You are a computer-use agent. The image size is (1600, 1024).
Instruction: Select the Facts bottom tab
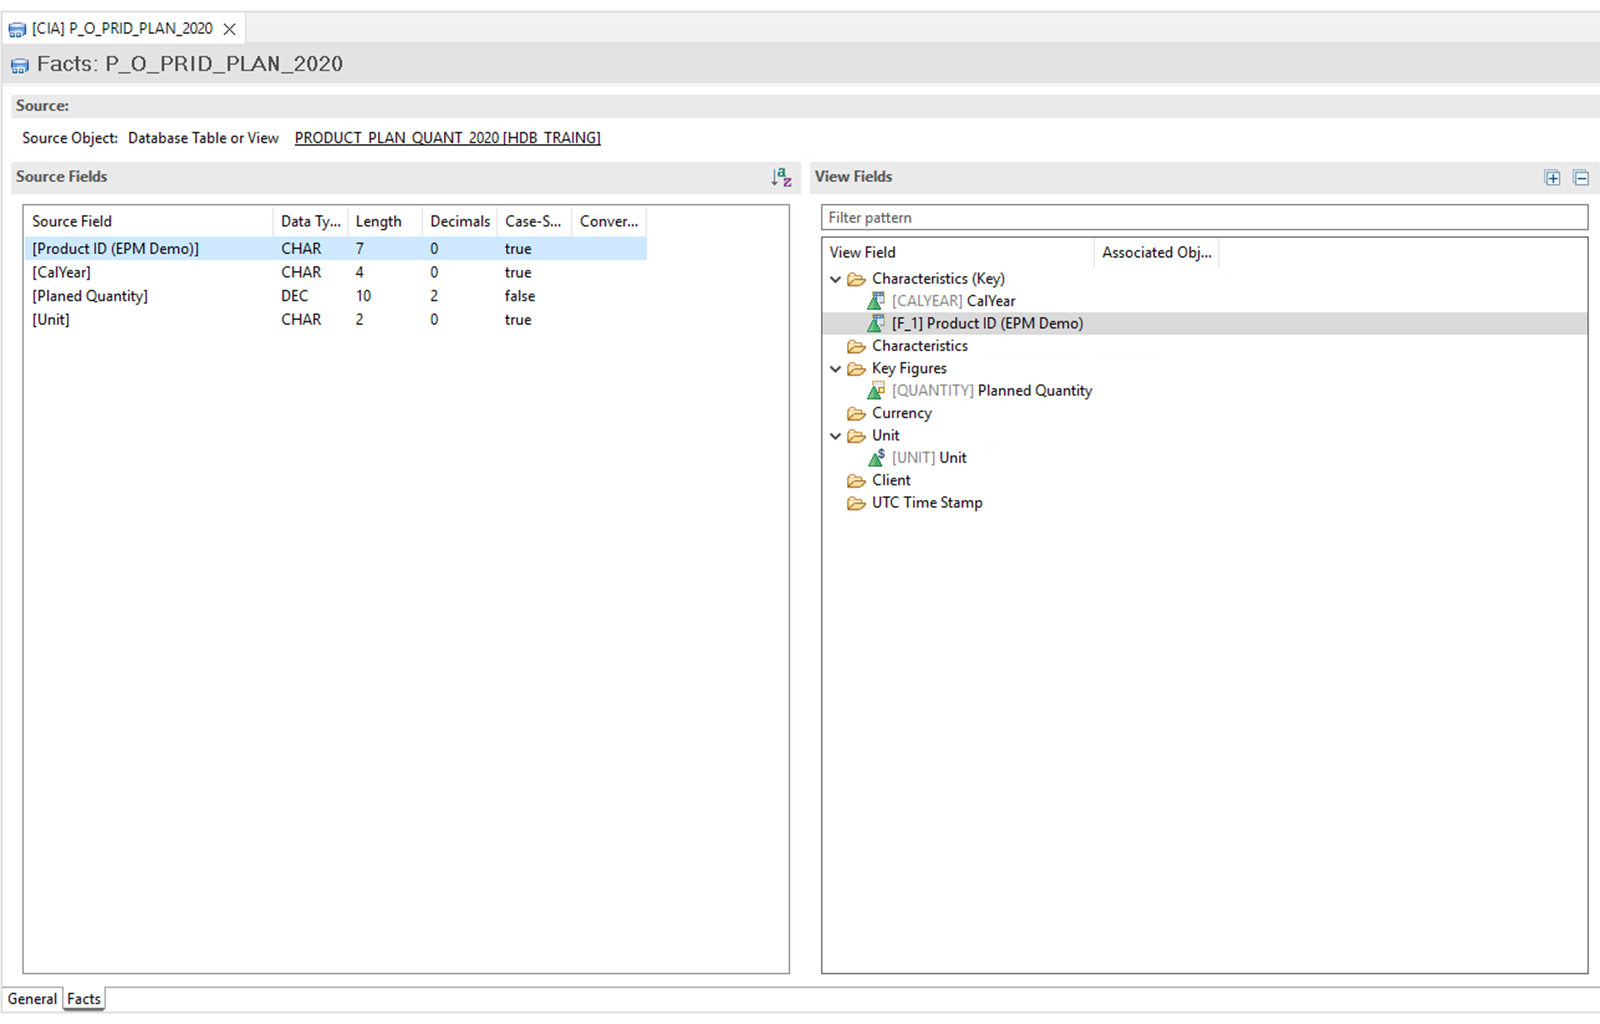[x=84, y=999]
